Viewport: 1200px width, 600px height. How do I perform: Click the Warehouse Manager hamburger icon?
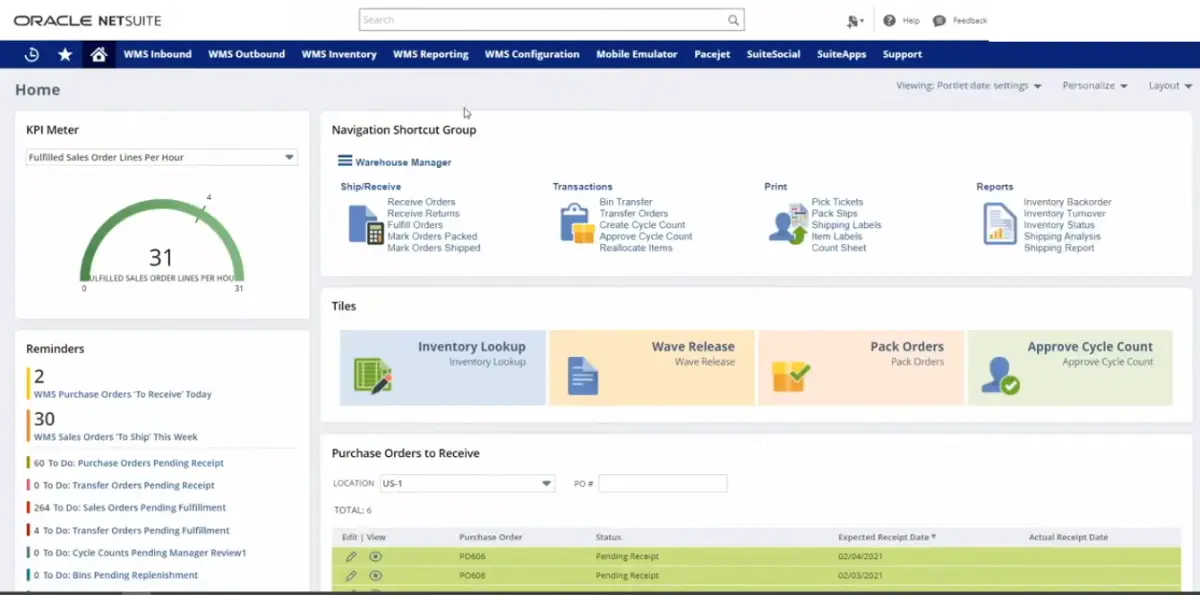345,161
